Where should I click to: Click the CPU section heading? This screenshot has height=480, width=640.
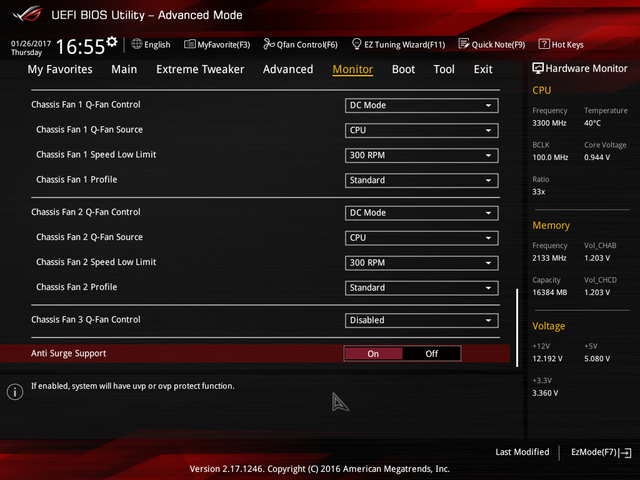(x=542, y=90)
